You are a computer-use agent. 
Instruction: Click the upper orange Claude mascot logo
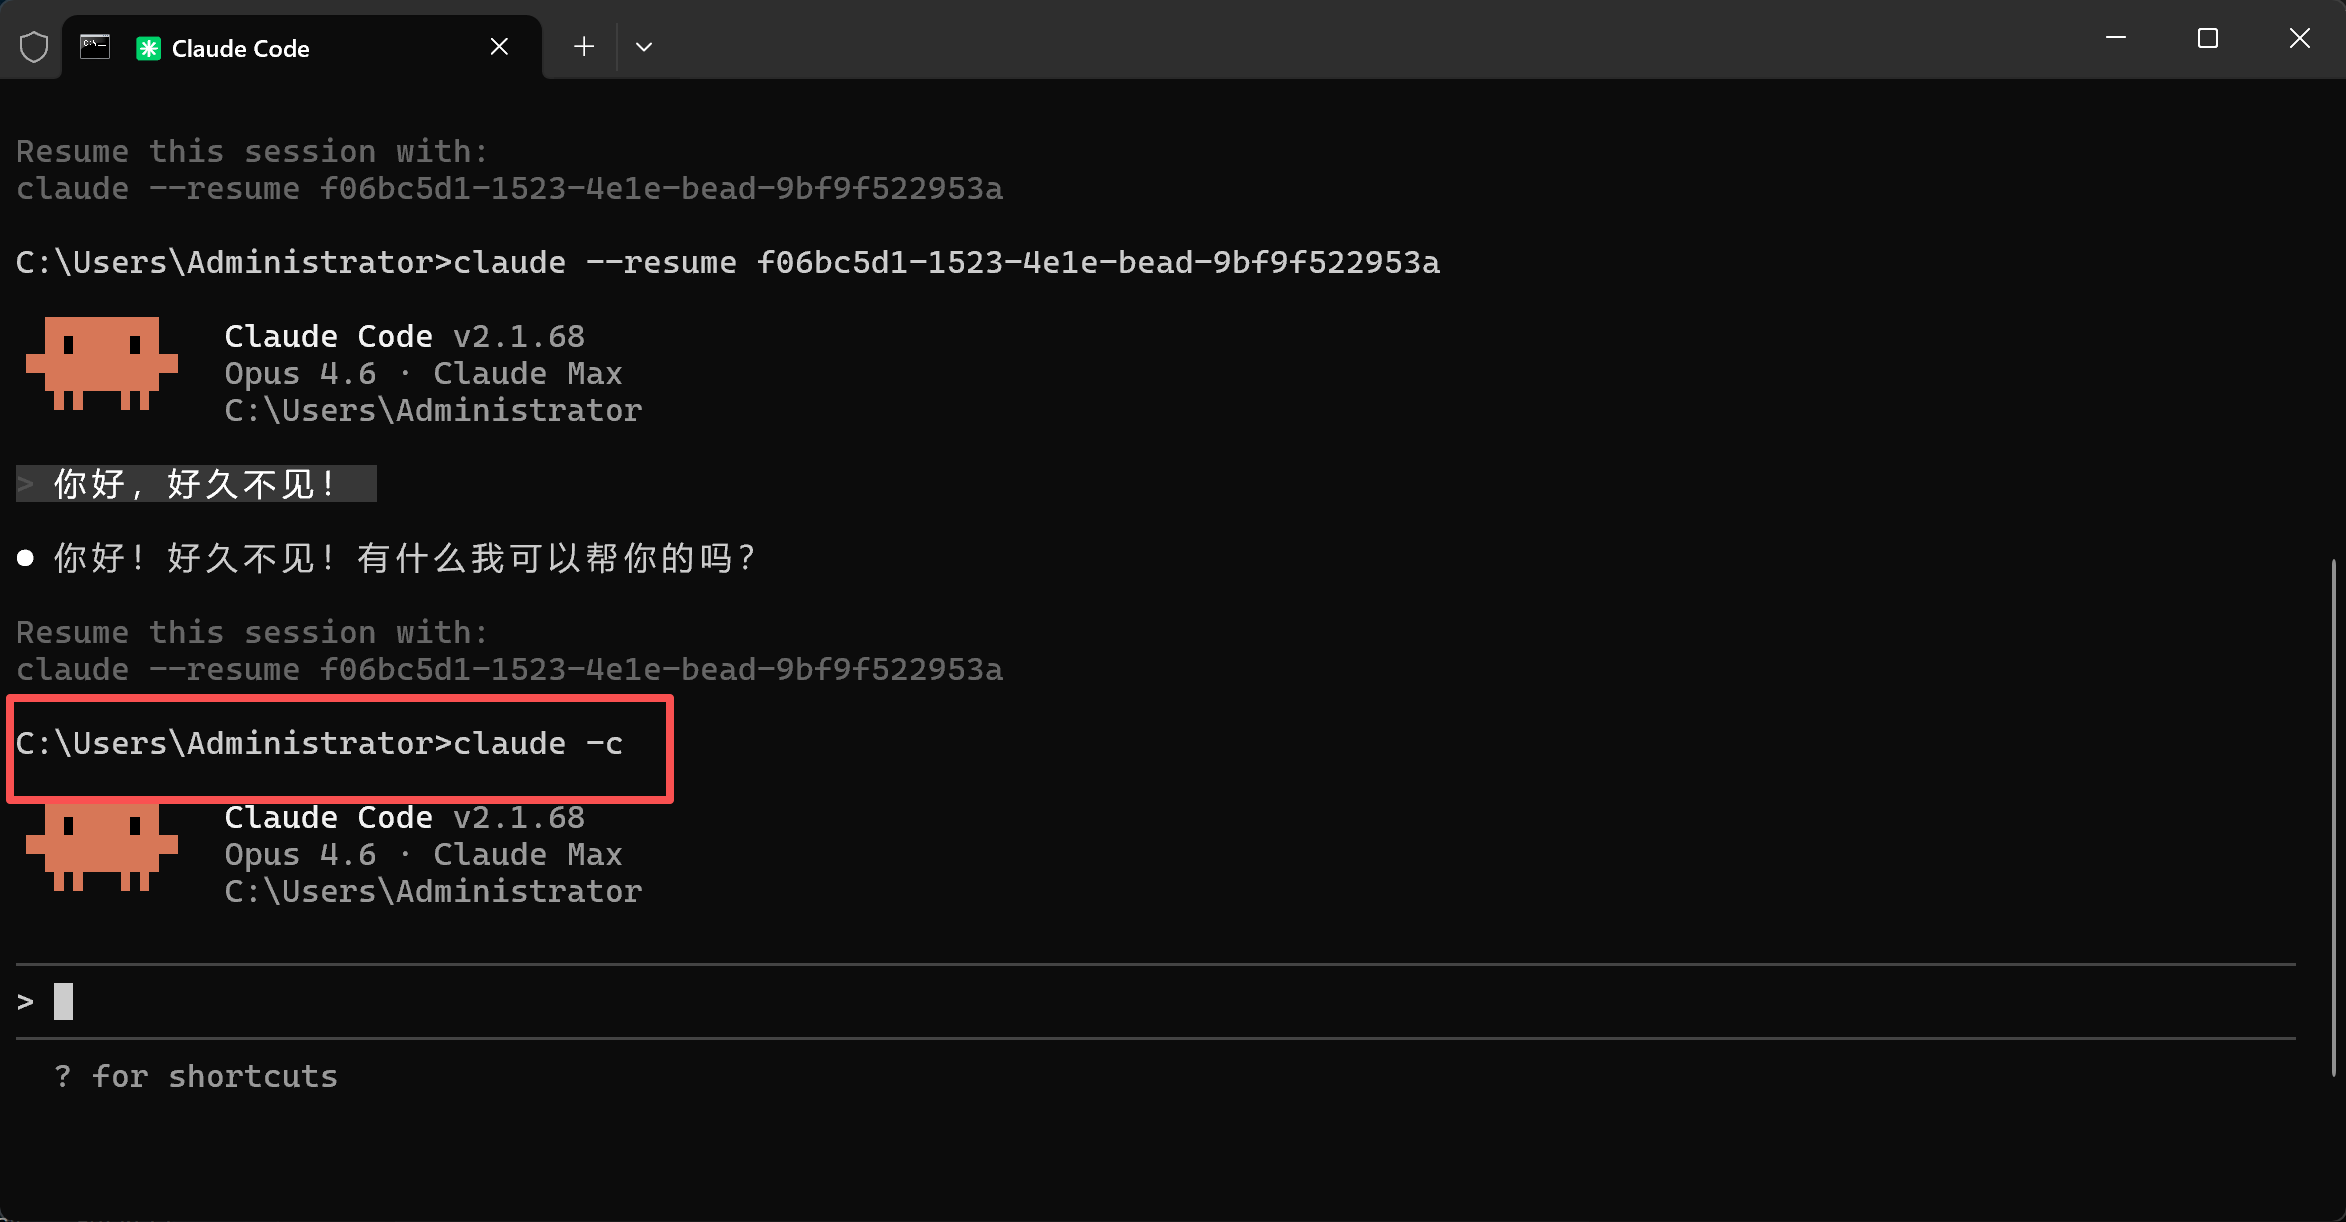(x=102, y=363)
